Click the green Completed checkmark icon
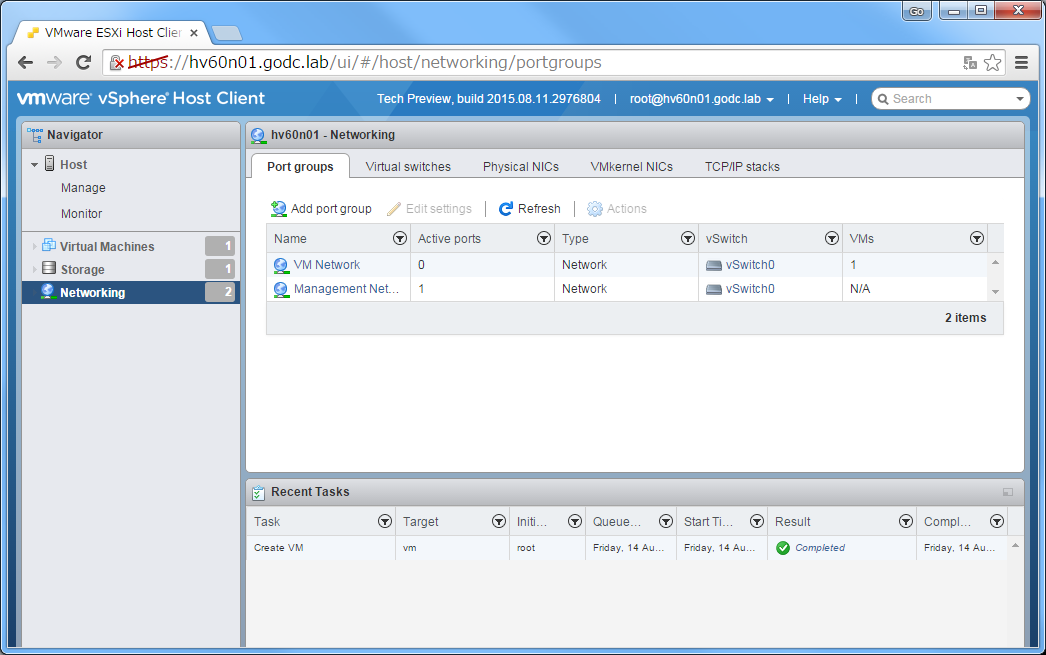 783,548
